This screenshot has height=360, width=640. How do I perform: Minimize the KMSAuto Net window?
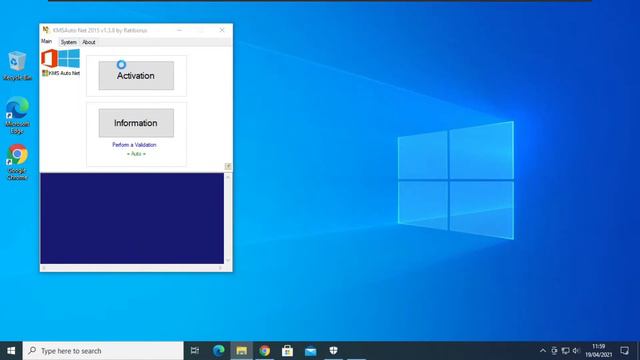[x=180, y=30]
